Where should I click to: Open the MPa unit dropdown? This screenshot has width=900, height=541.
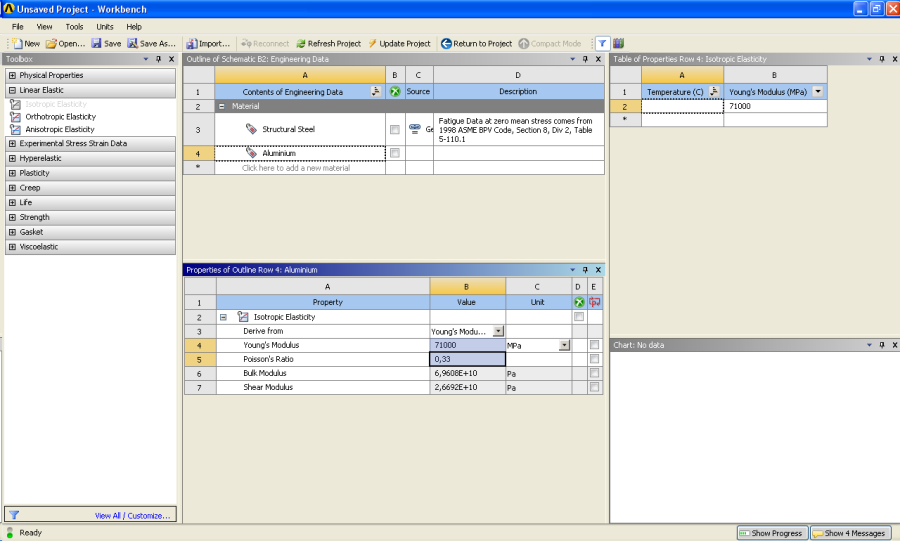tap(565, 345)
